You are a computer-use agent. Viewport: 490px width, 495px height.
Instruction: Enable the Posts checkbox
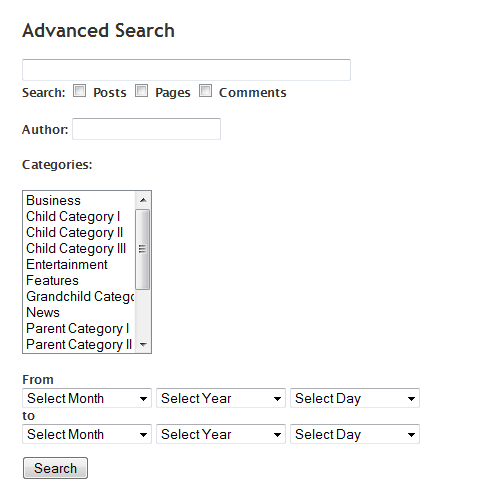pos(79,91)
